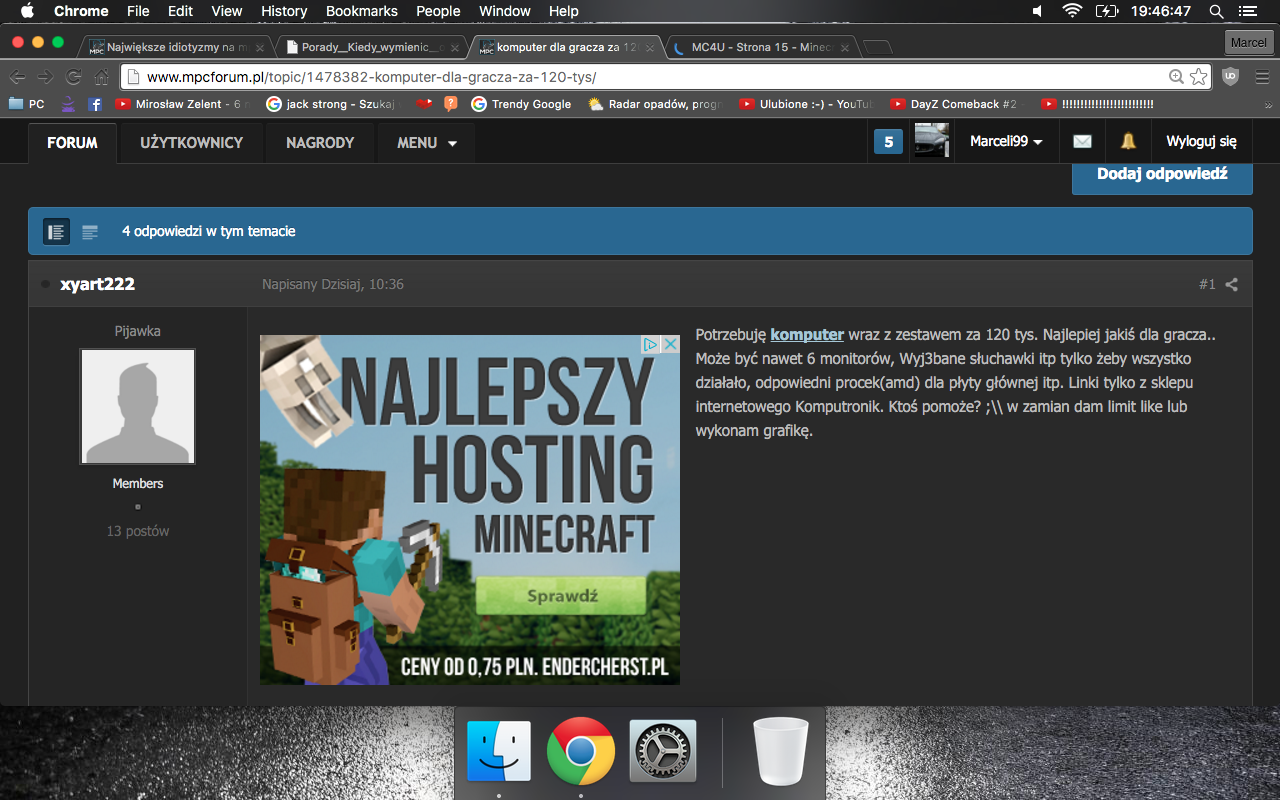This screenshot has height=800, width=1280.
Task: Open the Bookmarks menu
Action: pyautogui.click(x=362, y=11)
